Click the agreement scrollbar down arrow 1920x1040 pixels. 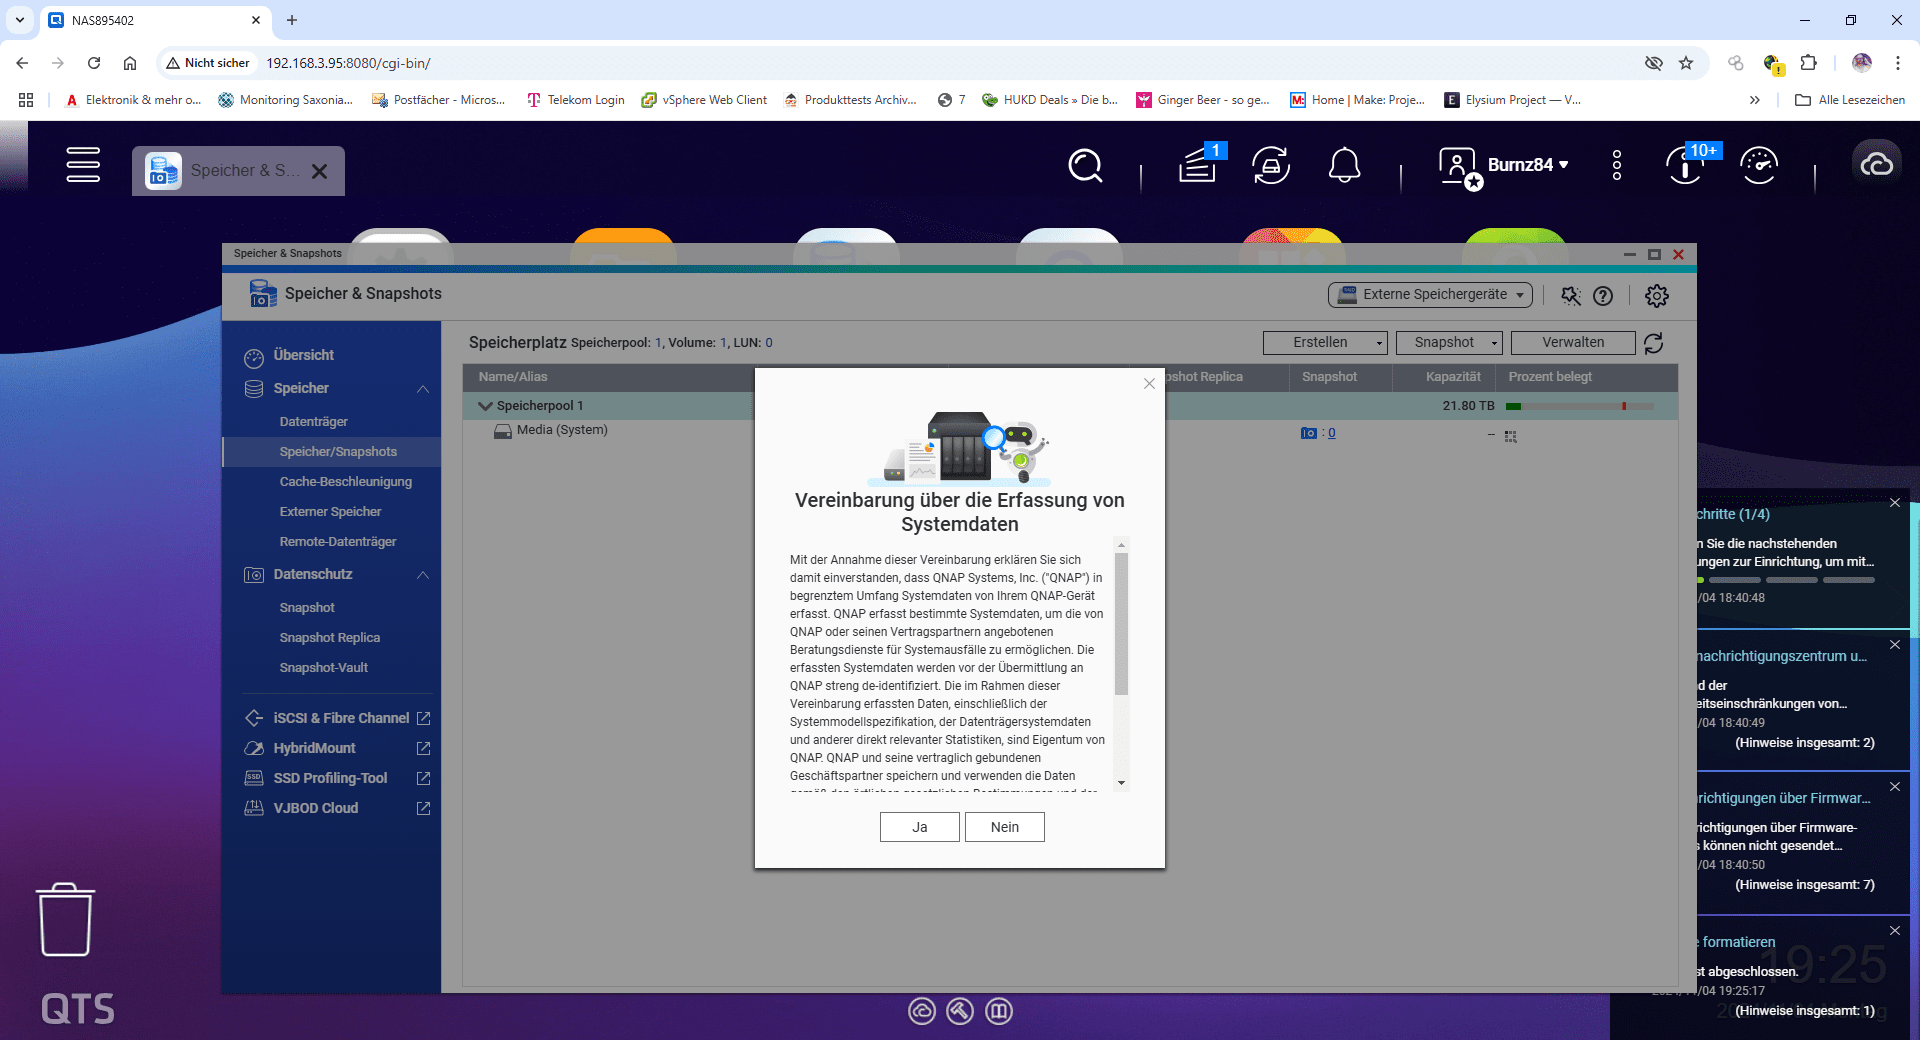coord(1121,783)
